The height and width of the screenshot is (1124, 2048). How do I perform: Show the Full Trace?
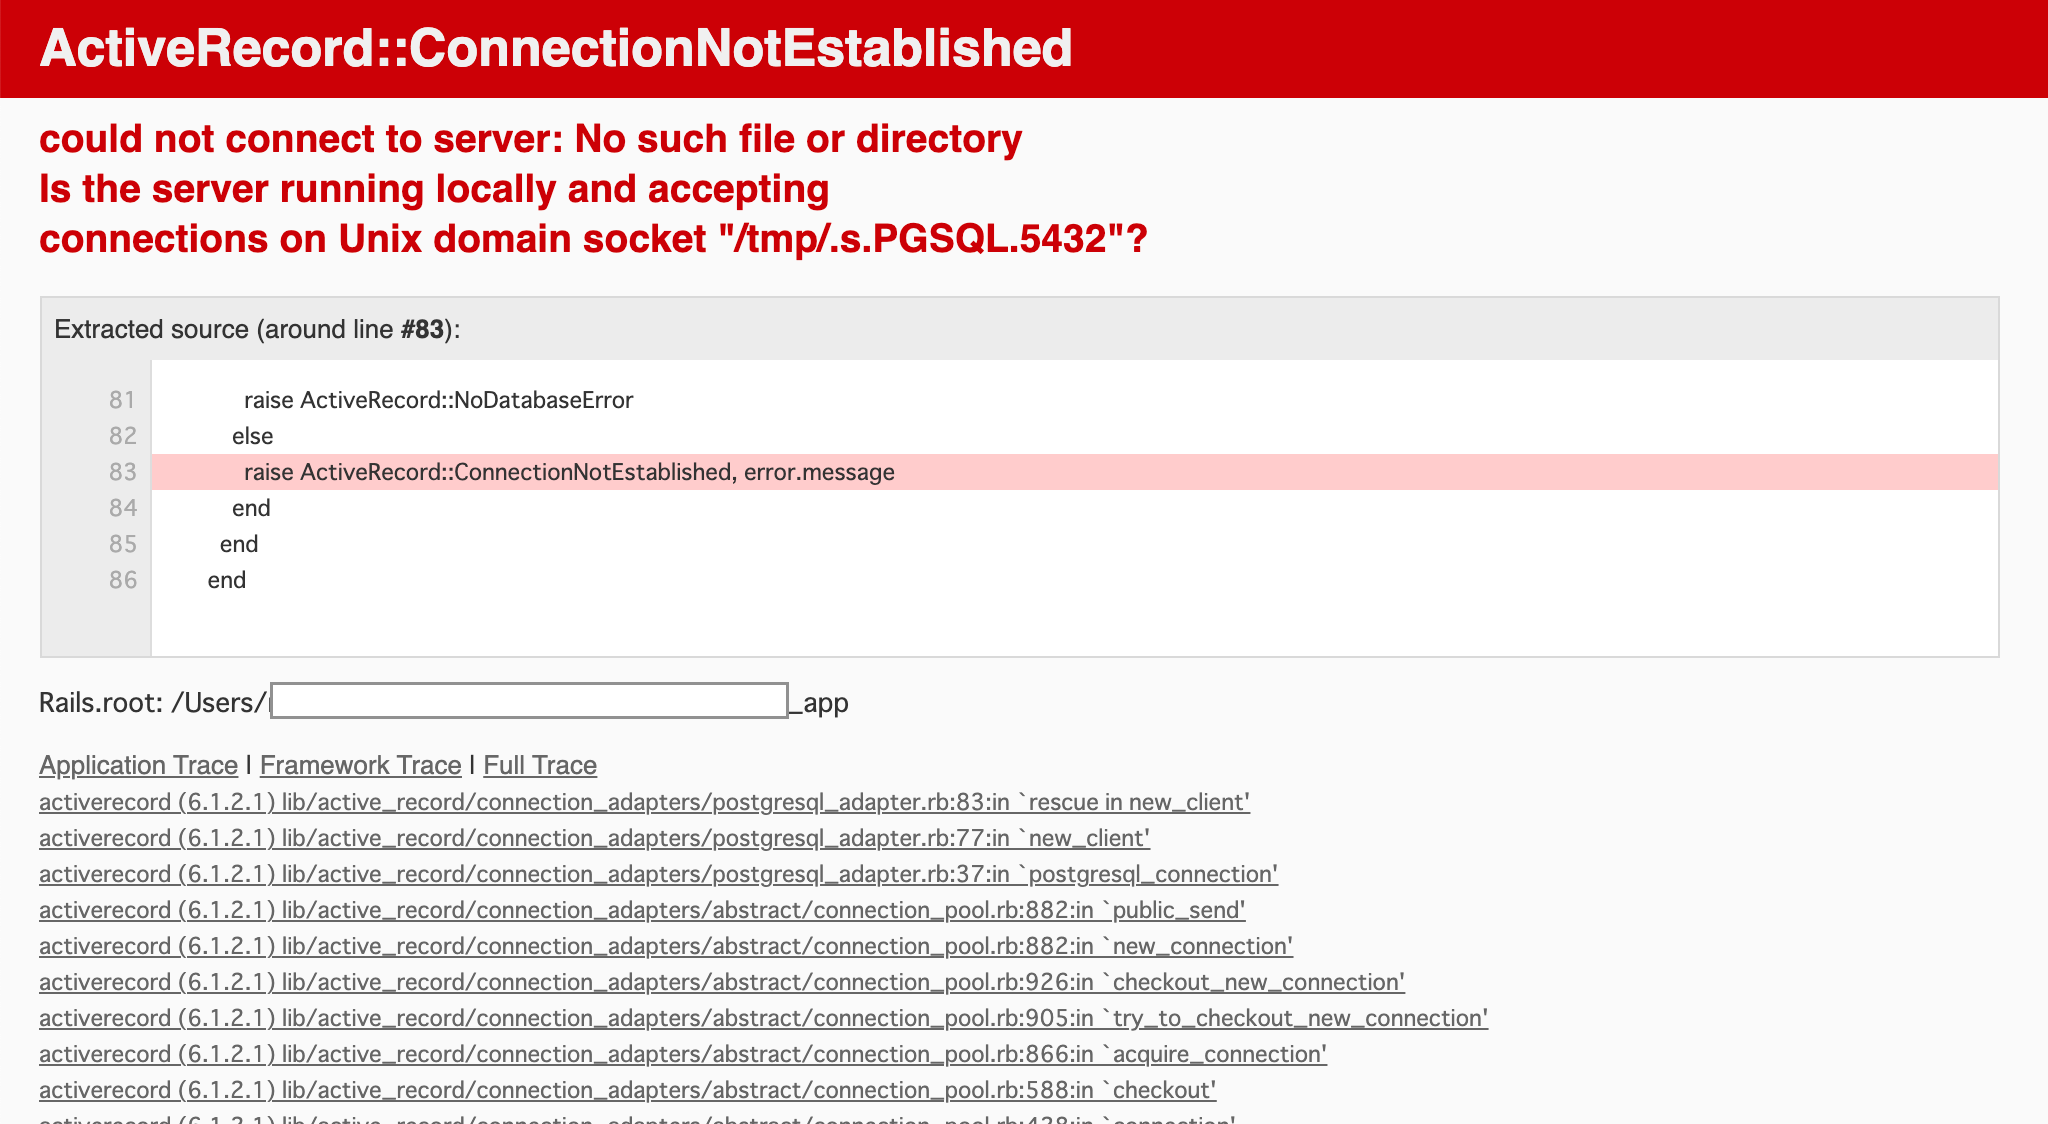(540, 765)
